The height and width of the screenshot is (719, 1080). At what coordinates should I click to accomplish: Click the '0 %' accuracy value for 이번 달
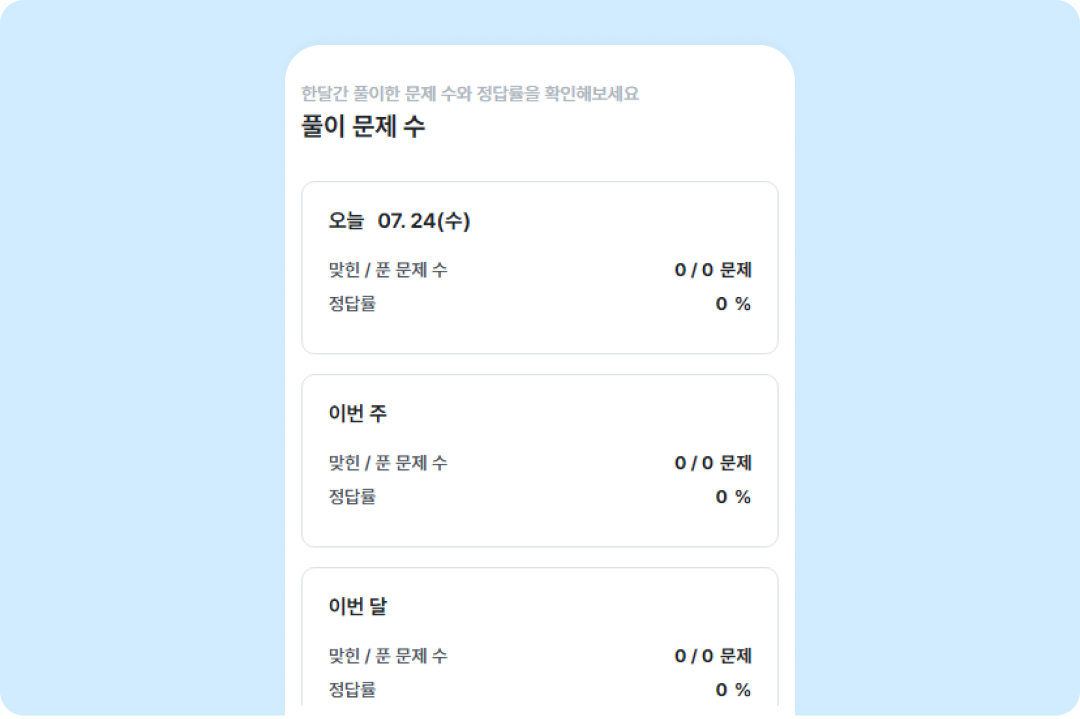[x=733, y=690]
